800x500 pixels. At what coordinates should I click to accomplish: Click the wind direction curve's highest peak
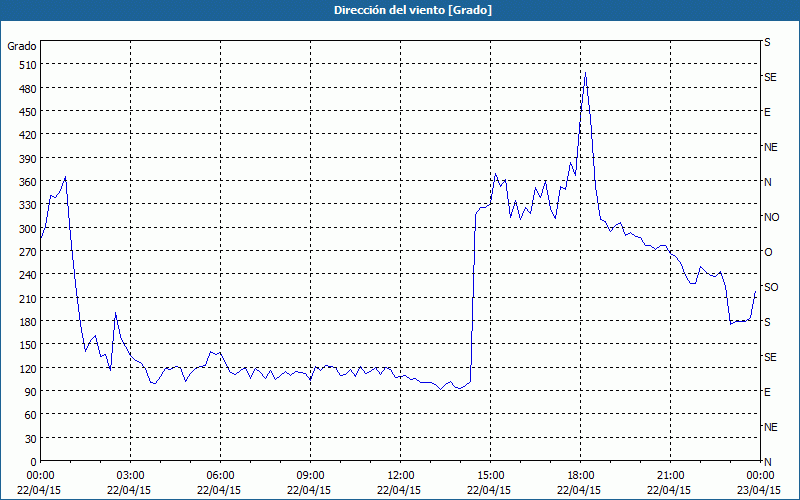(585, 73)
